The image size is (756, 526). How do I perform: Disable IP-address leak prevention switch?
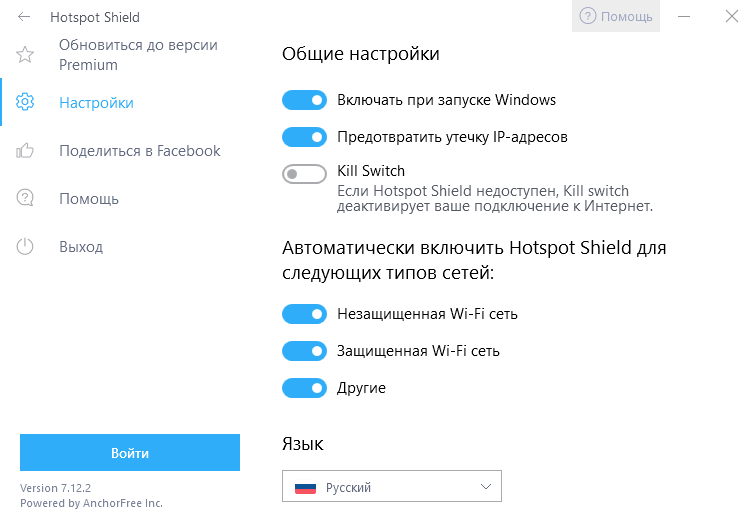(x=305, y=137)
